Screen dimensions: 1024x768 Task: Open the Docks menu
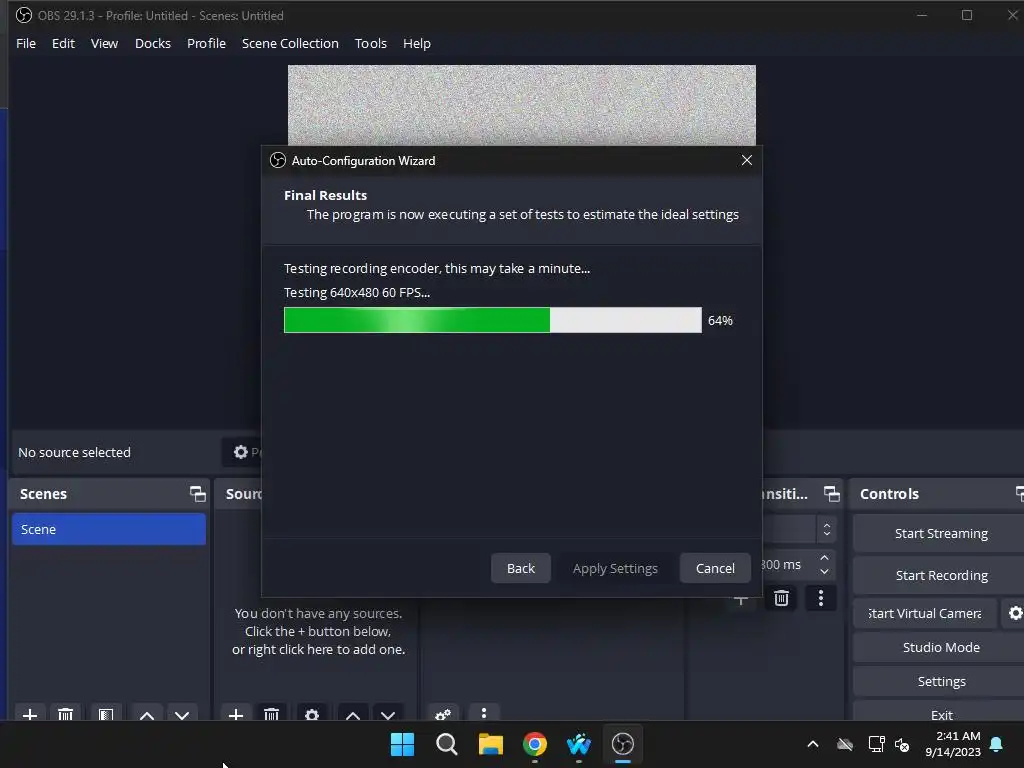point(153,43)
